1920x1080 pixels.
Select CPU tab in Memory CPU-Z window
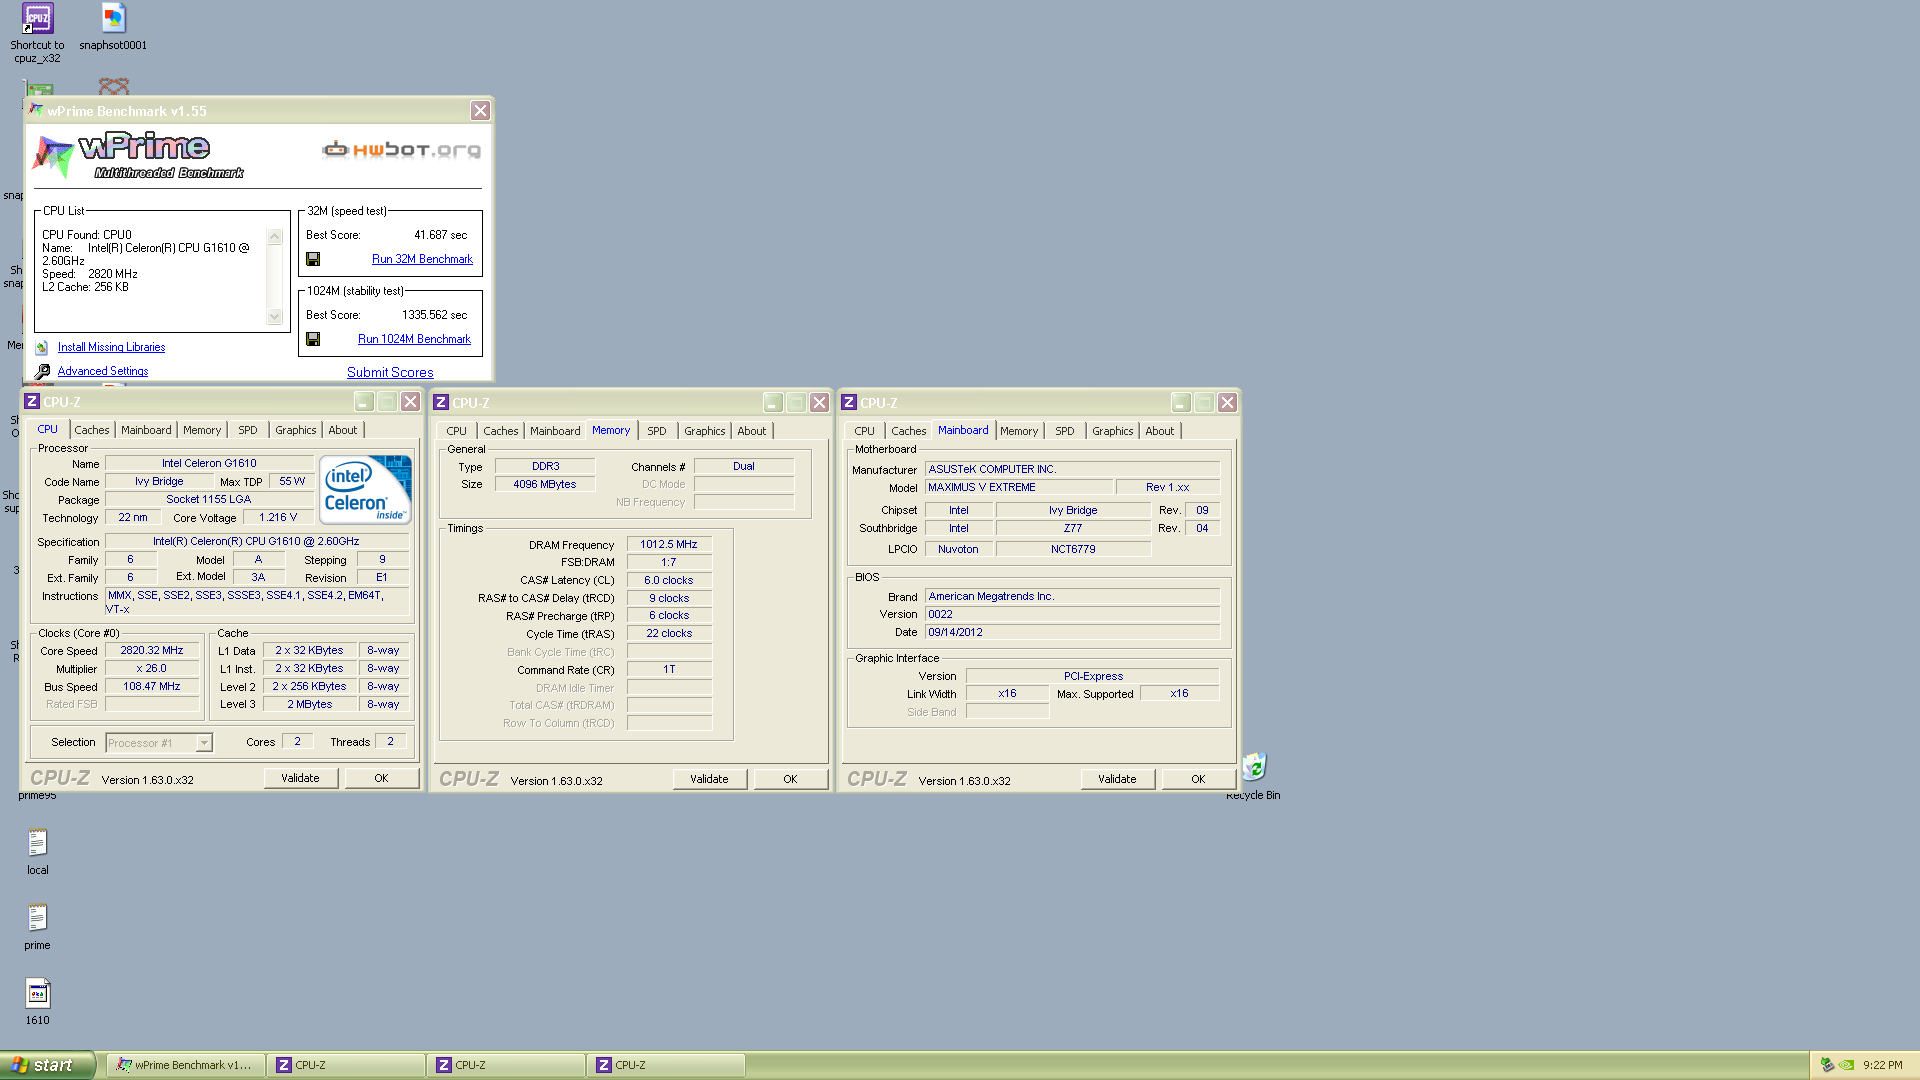click(457, 431)
